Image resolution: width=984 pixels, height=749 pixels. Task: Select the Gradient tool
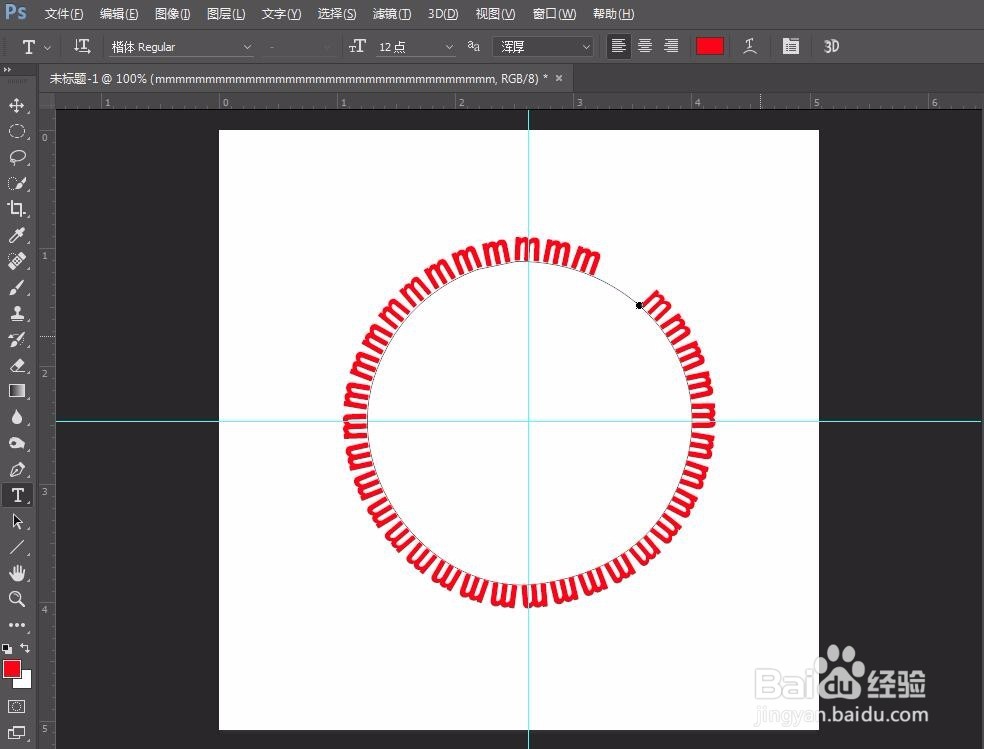pos(17,391)
